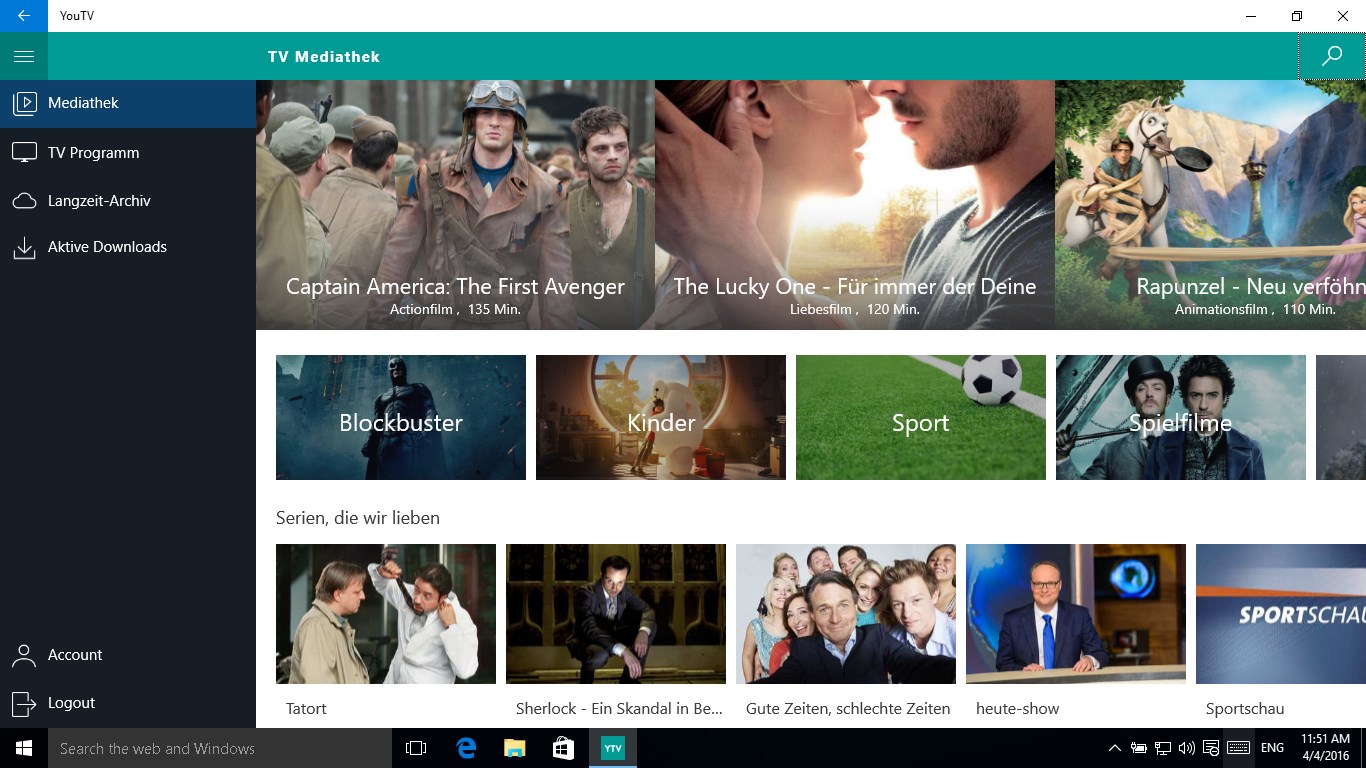Launch Microsoft Edge from the taskbar
This screenshot has height=768, width=1366.
tap(465, 748)
